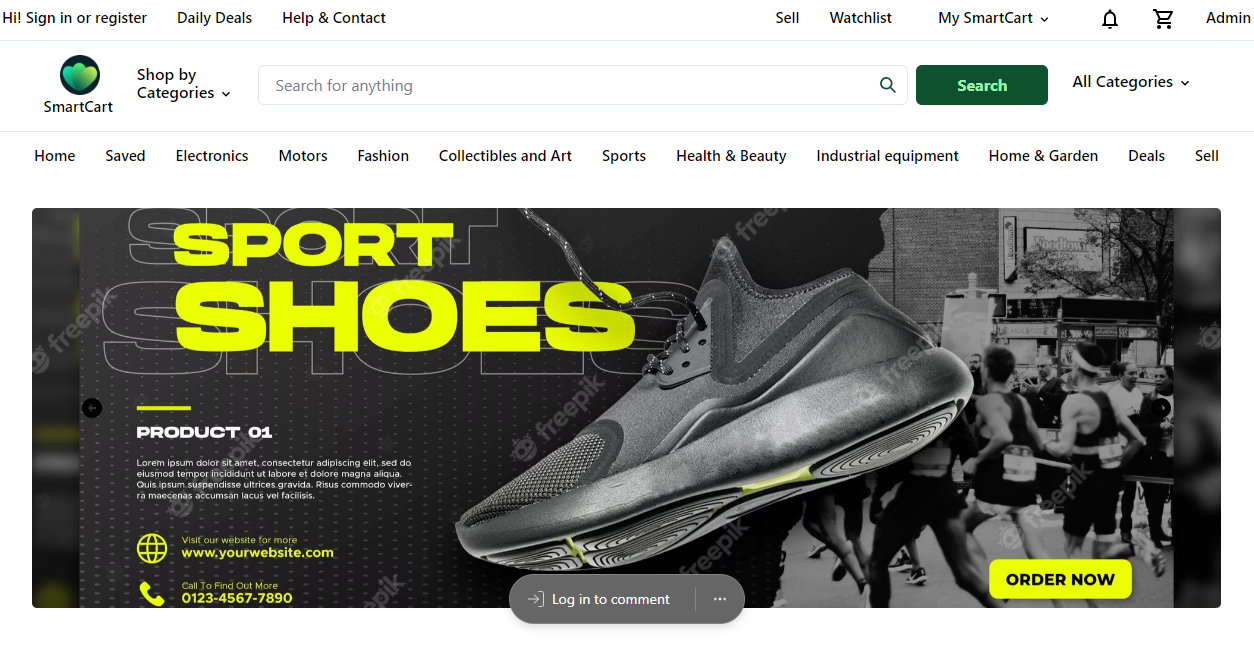Click the log in arrow icon
Image resolution: width=1254 pixels, height=657 pixels.
point(535,599)
